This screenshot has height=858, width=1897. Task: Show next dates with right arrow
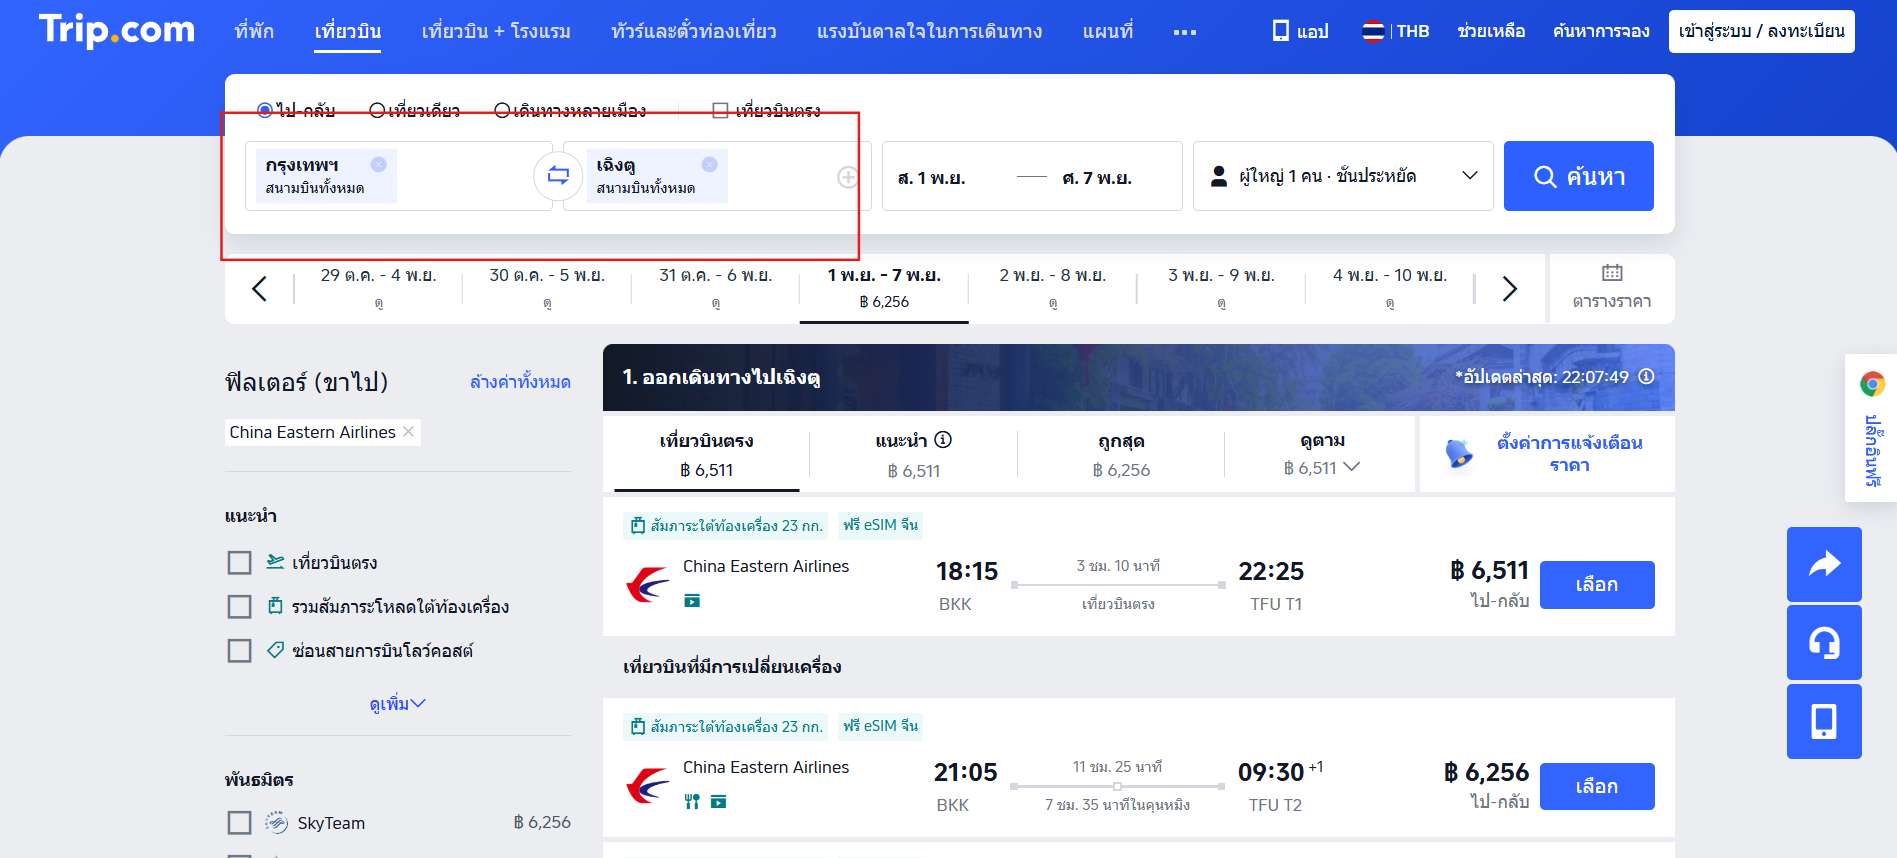(x=1509, y=289)
